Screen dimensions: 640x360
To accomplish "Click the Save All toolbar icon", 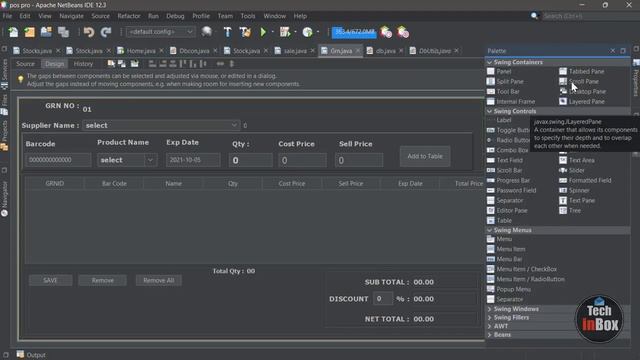I will [63, 32].
